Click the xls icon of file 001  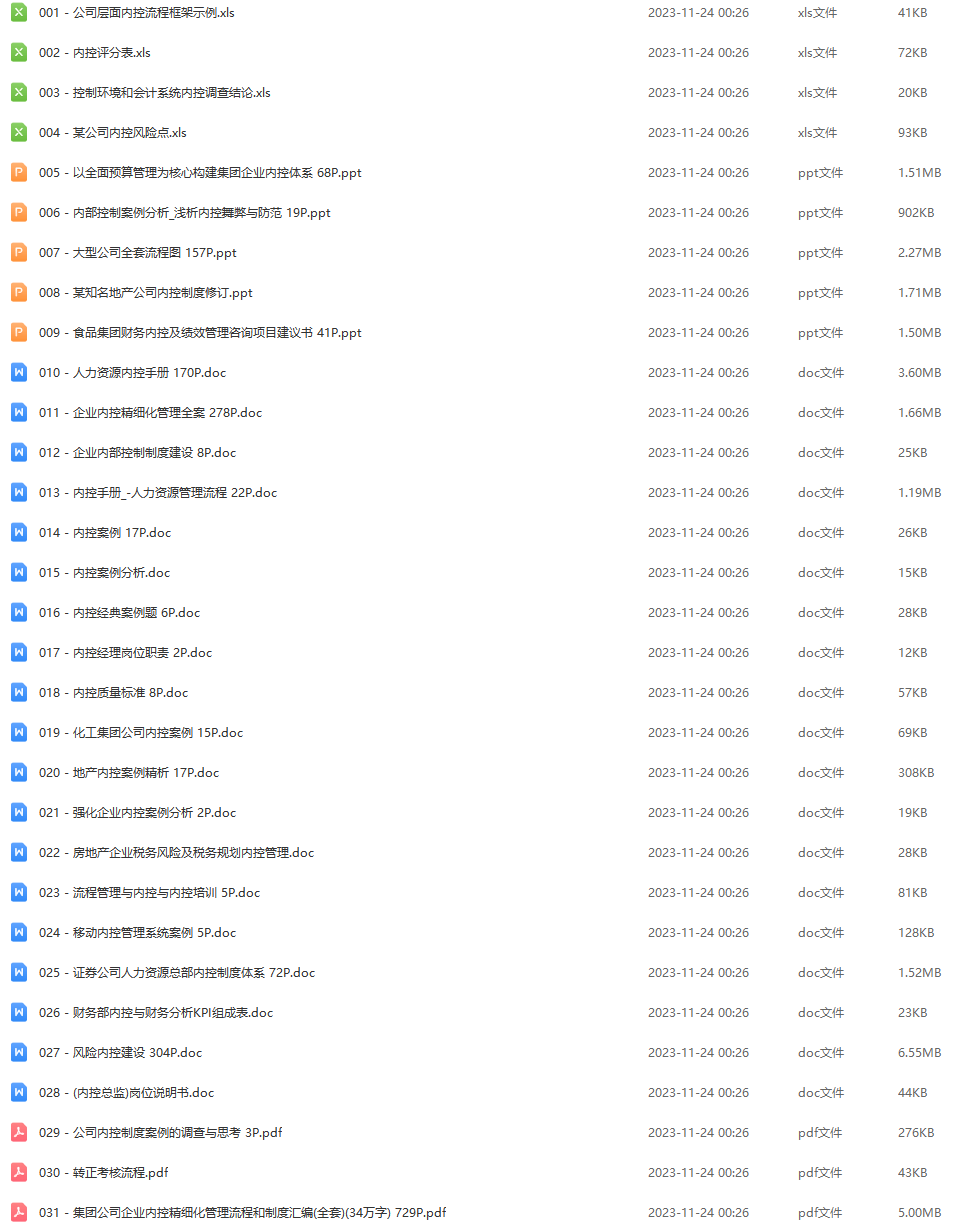tap(19, 13)
